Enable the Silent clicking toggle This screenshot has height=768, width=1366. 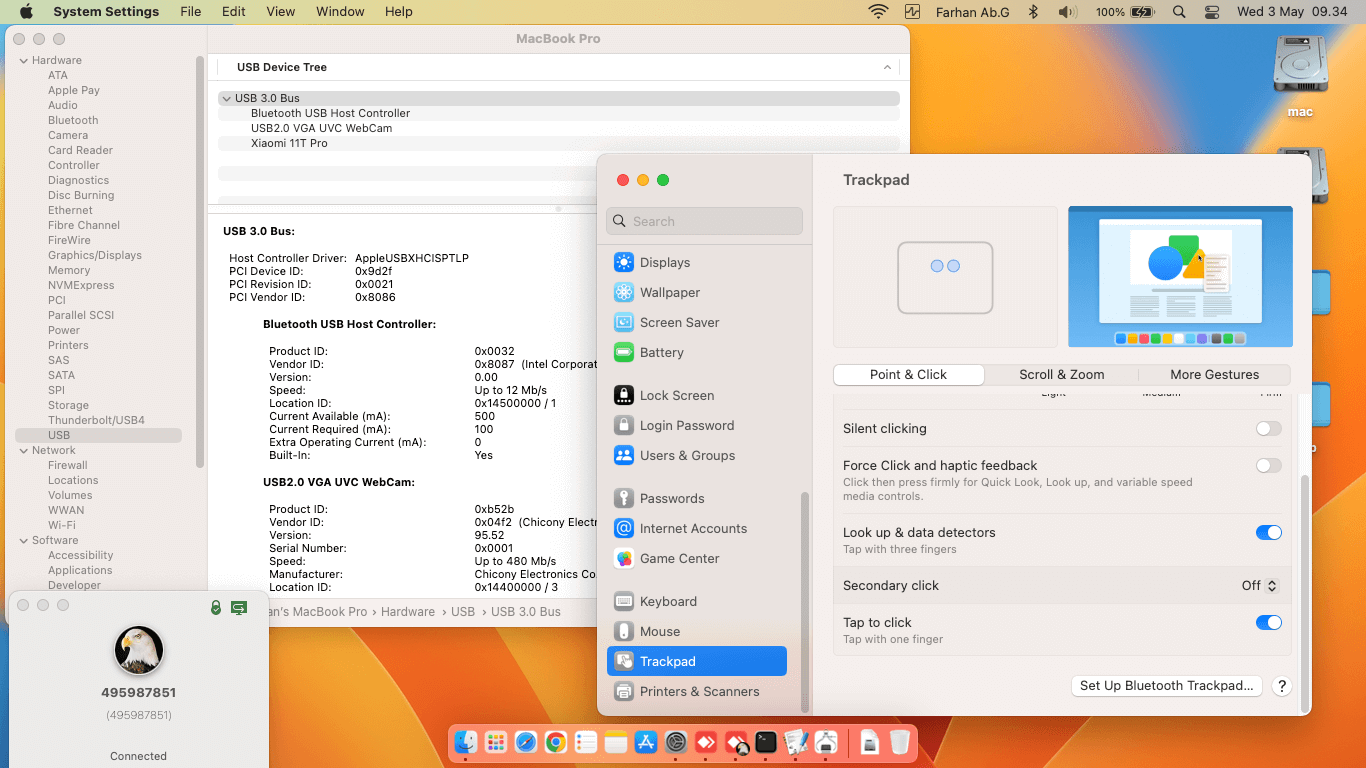click(1268, 428)
